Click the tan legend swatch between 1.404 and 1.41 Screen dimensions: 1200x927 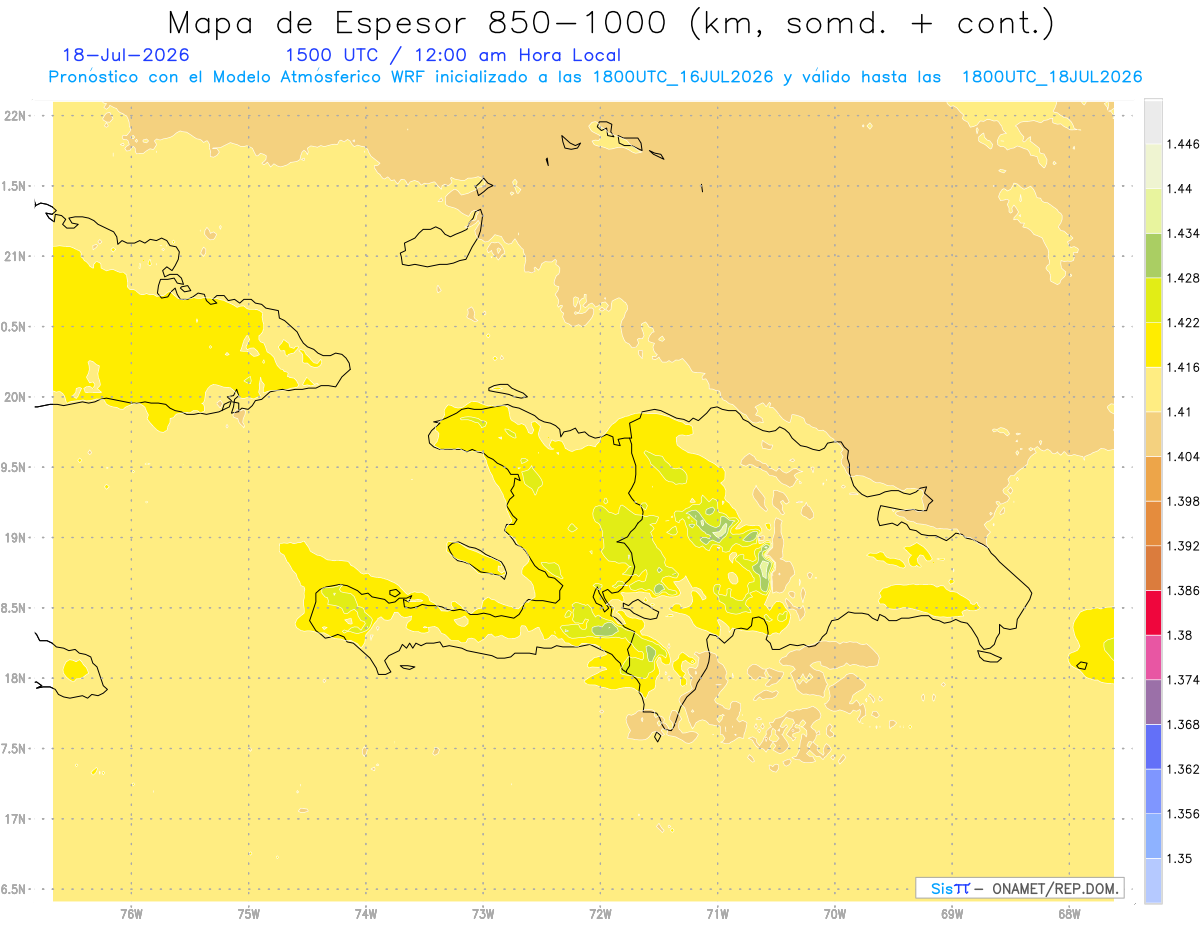click(1153, 434)
